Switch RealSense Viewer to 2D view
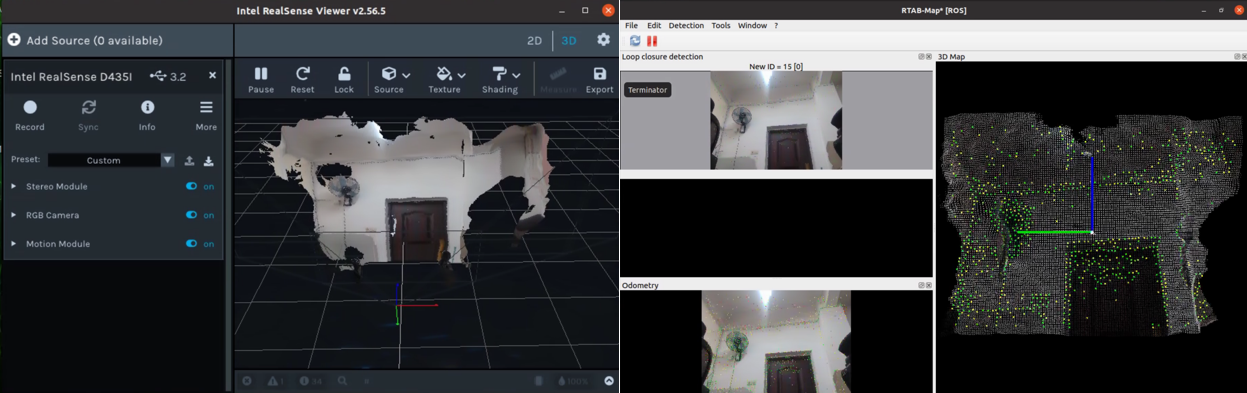Viewport: 1247px width, 393px height. tap(534, 41)
